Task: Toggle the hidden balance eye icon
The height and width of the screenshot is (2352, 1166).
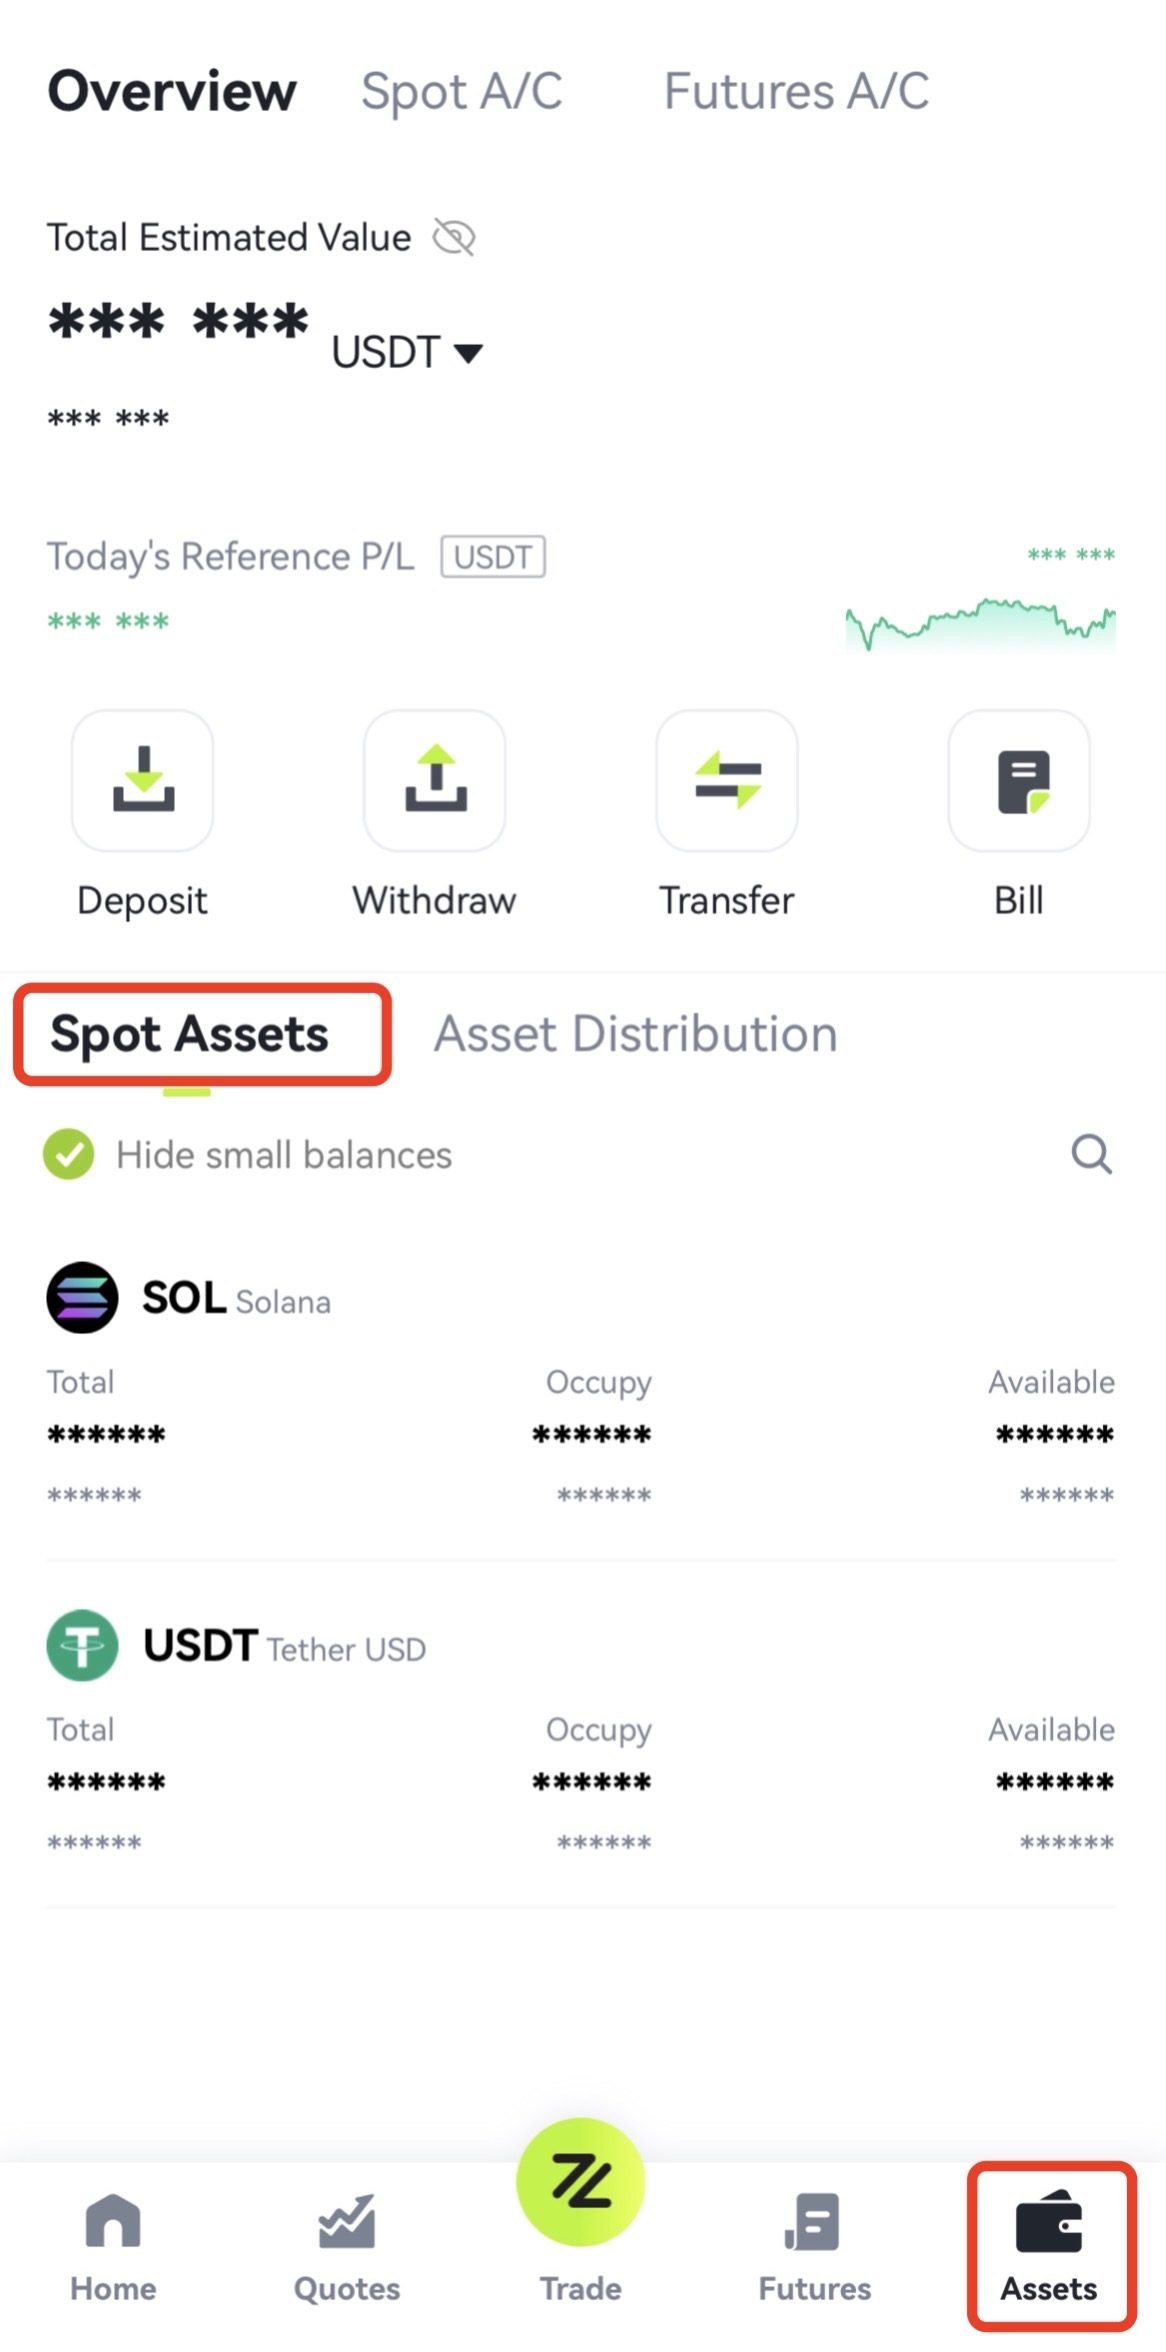Action: click(x=453, y=238)
